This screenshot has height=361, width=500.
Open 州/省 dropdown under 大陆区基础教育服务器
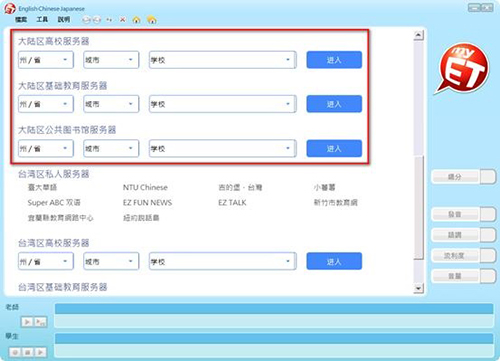click(46, 104)
